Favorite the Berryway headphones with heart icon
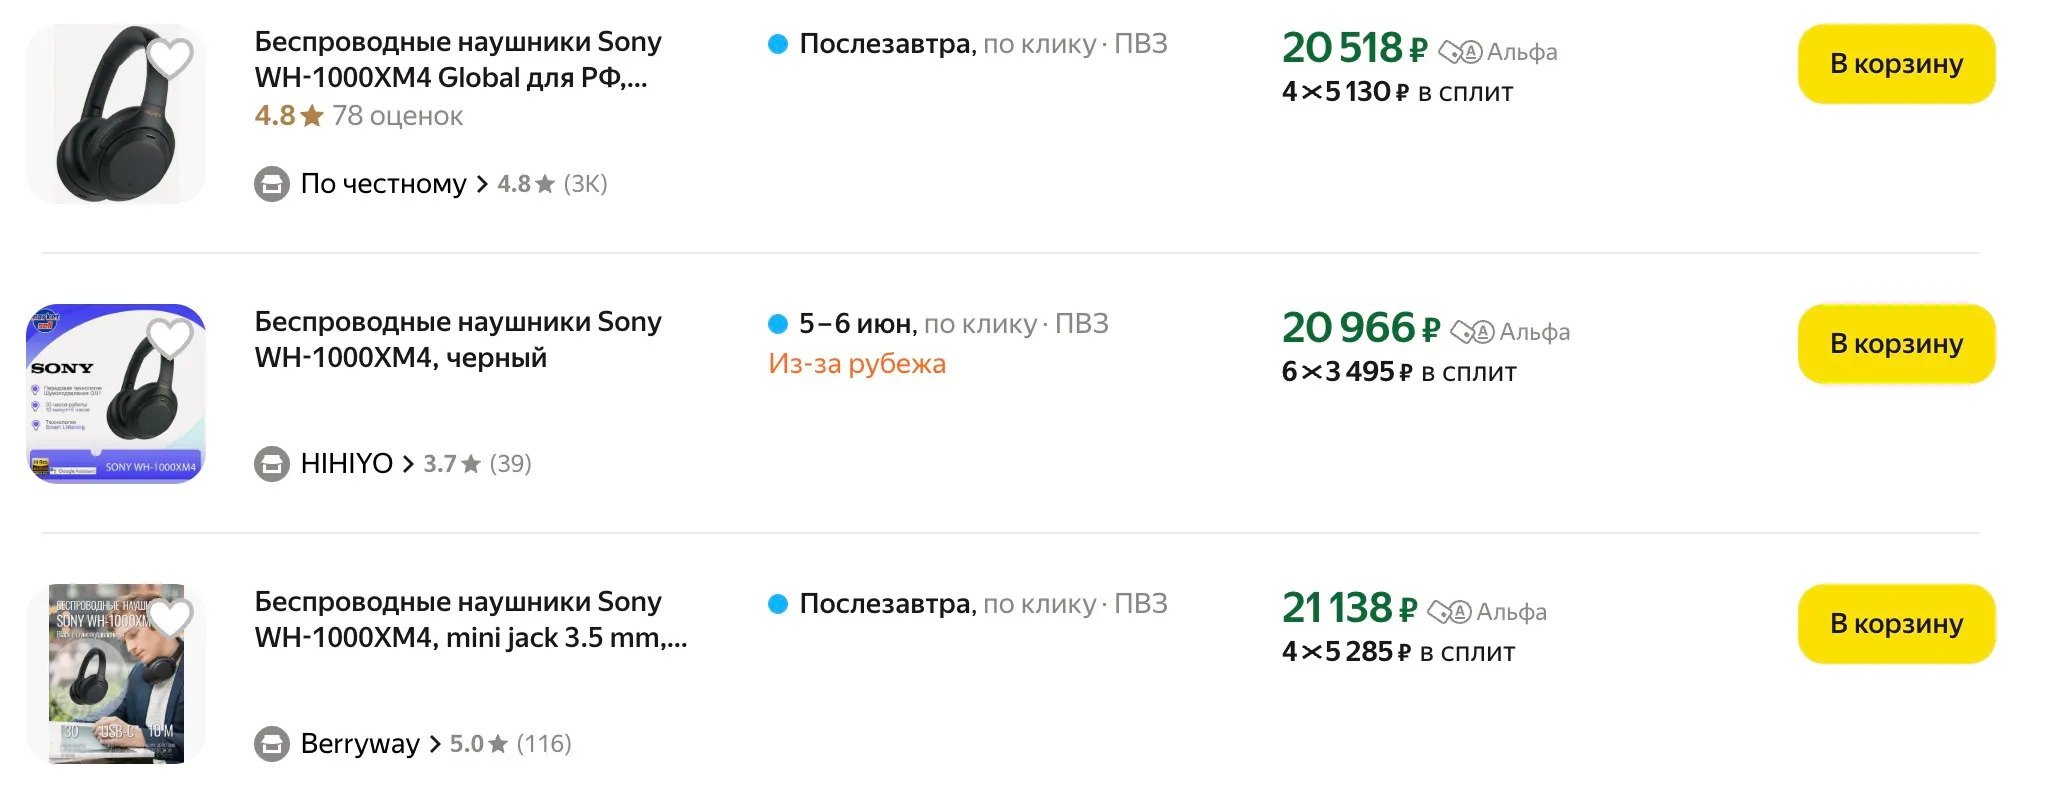Image resolution: width=2062 pixels, height=806 pixels. click(170, 618)
